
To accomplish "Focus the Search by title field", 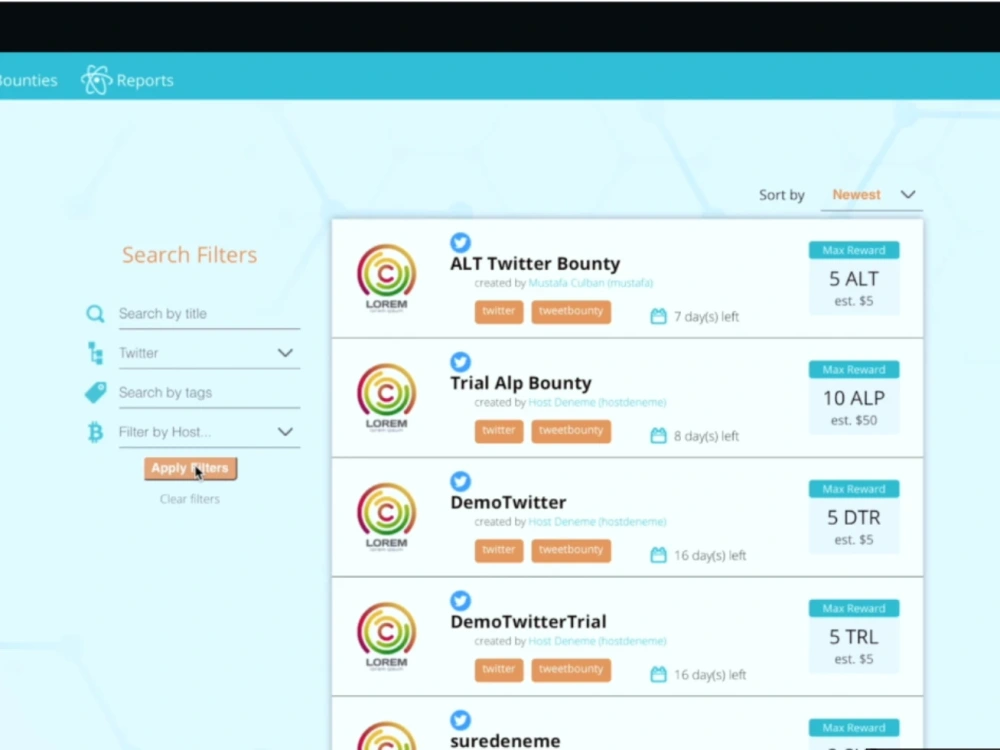I will 209,314.
